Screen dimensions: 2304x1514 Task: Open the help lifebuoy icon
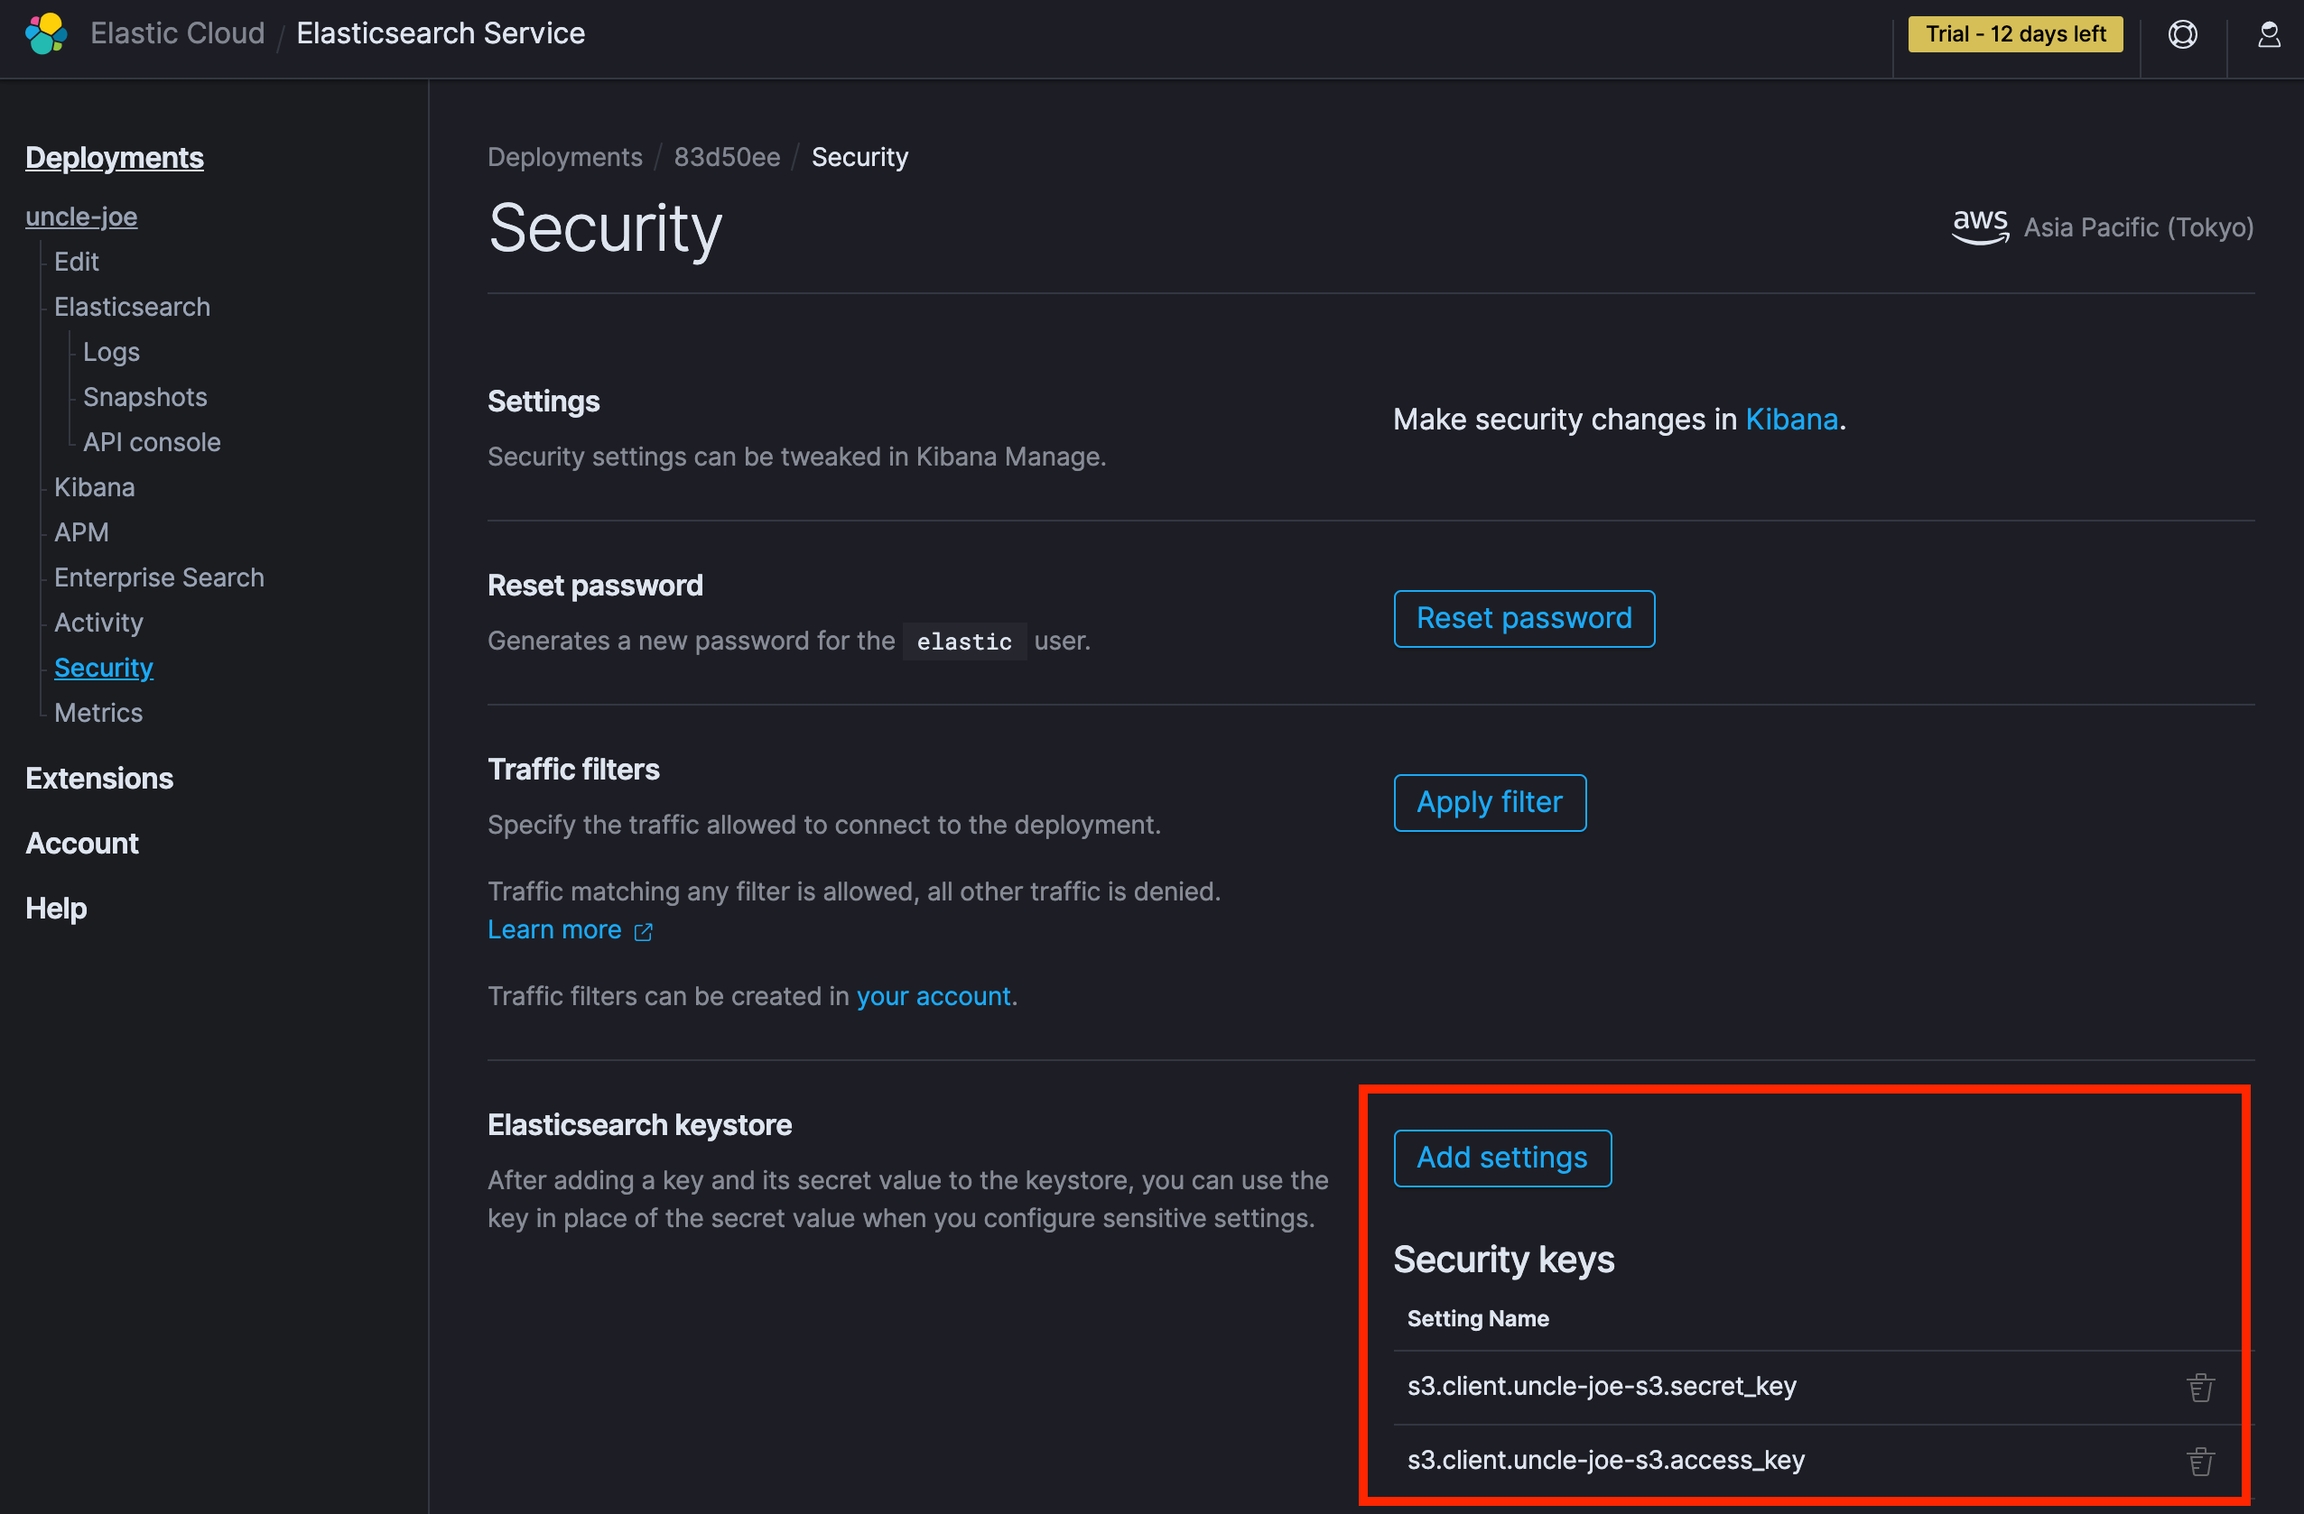(2182, 34)
